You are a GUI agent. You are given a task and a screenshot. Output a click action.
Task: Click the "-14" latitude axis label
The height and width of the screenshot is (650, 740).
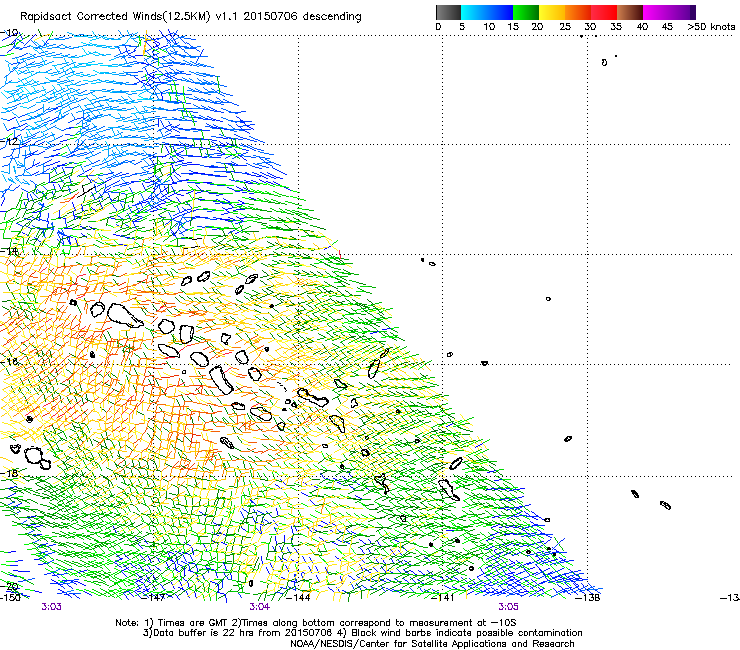(8, 251)
